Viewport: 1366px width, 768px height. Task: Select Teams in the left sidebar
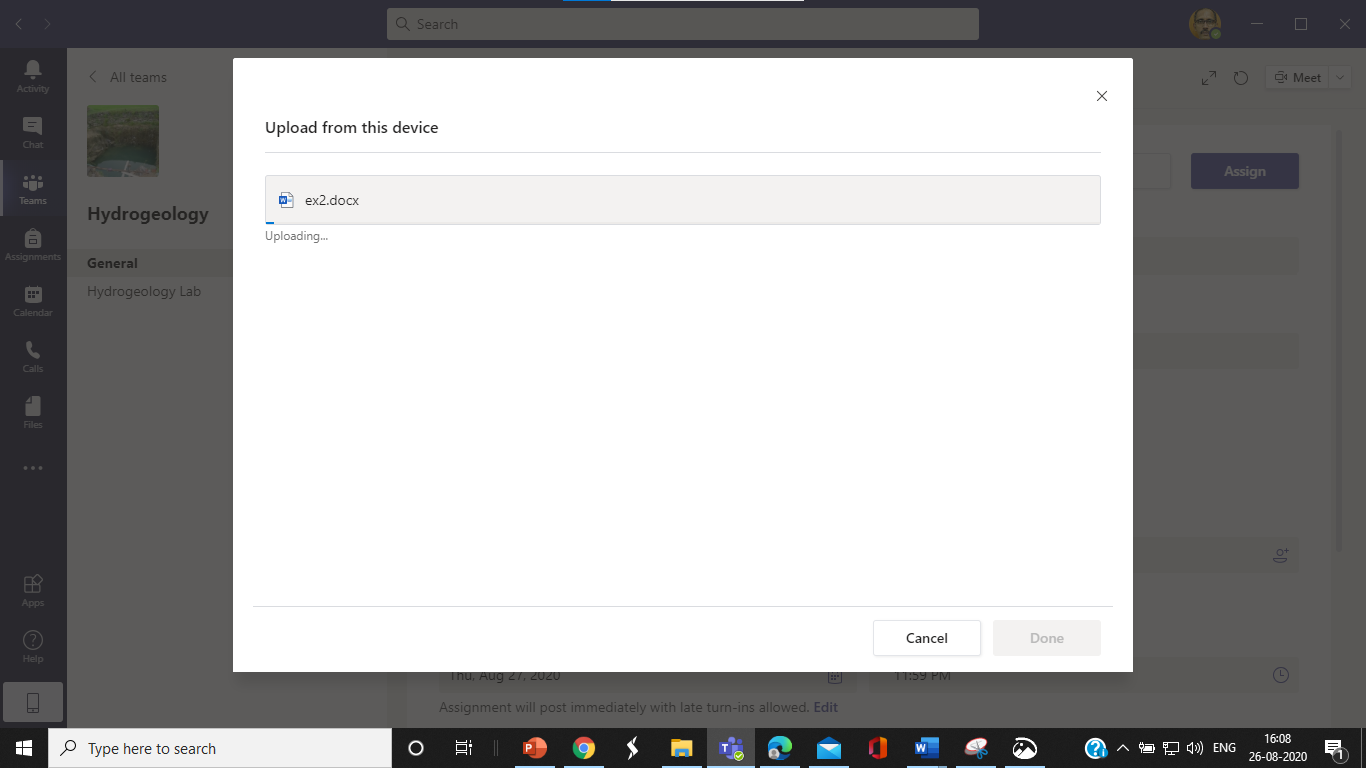point(33,188)
